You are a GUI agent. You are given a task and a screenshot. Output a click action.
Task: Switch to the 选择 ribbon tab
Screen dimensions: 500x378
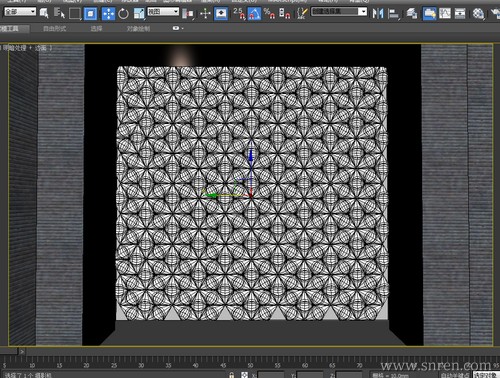tap(96, 29)
